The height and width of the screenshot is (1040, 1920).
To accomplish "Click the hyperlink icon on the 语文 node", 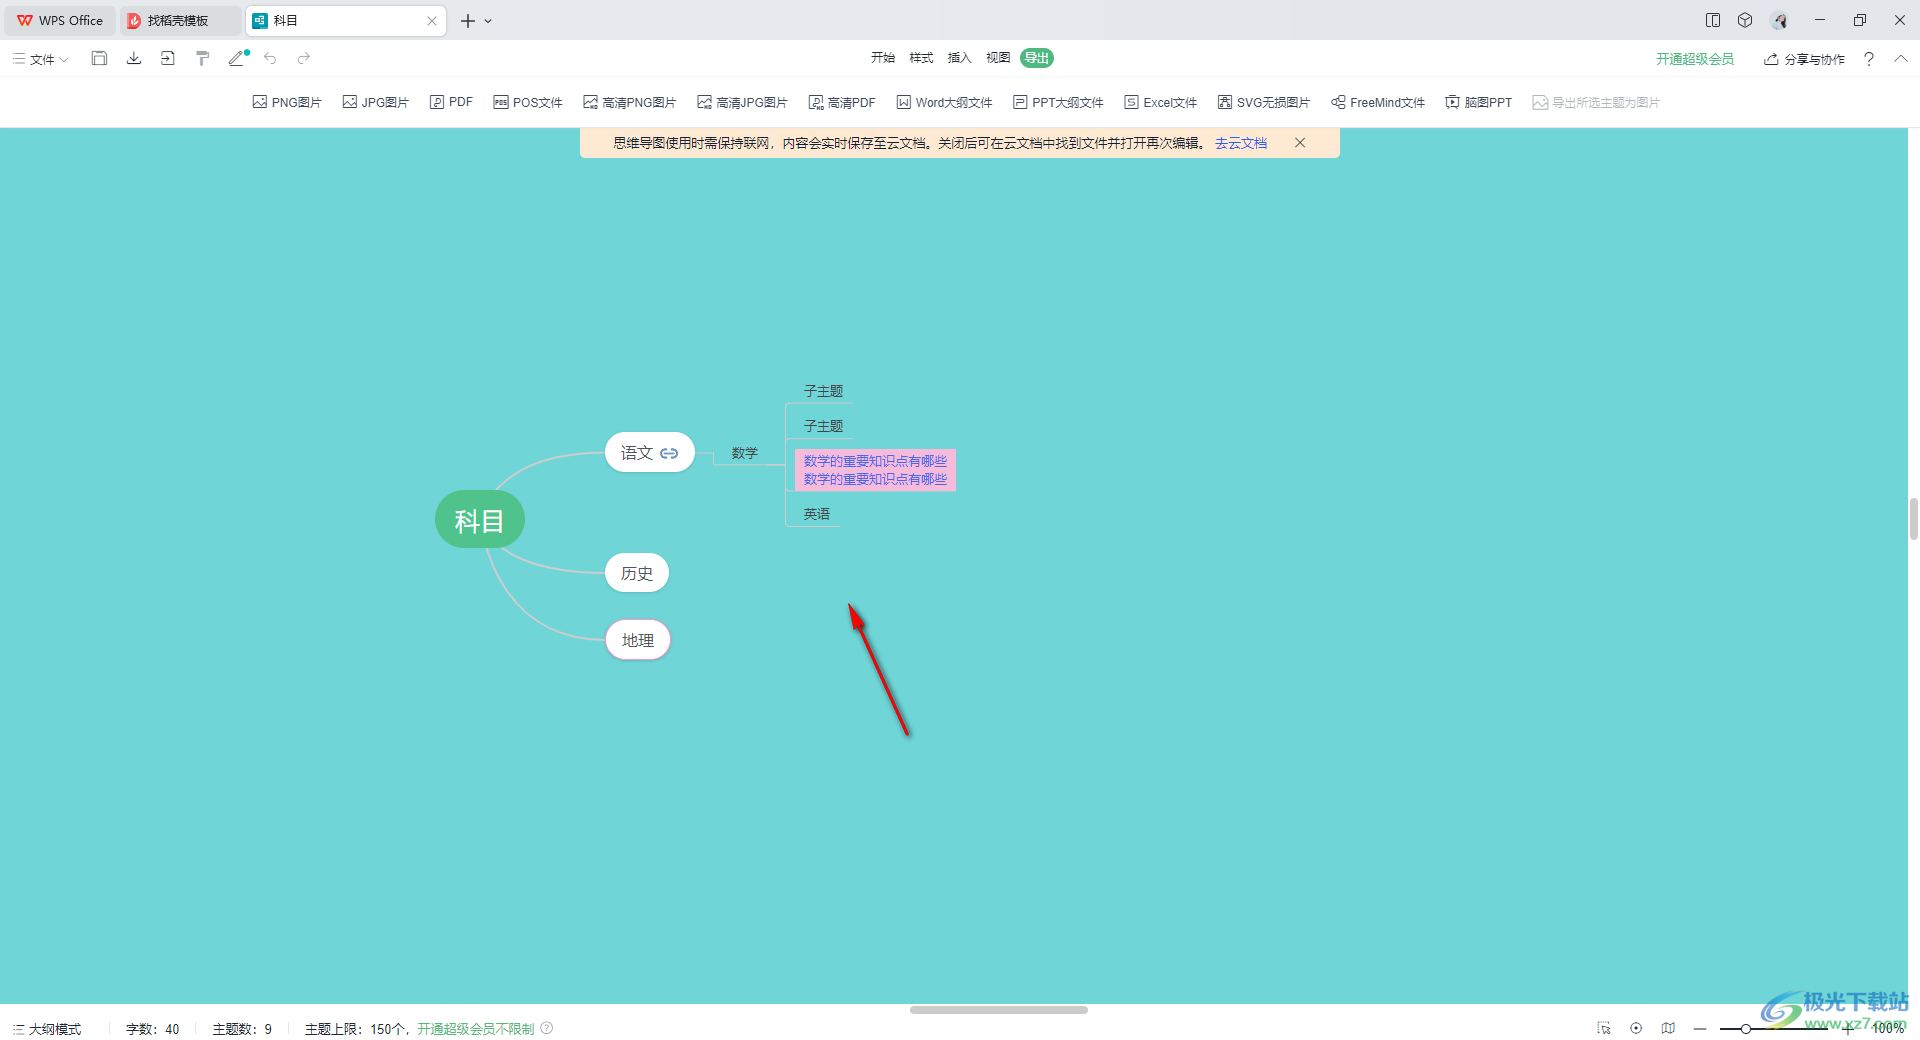I will click(x=669, y=454).
